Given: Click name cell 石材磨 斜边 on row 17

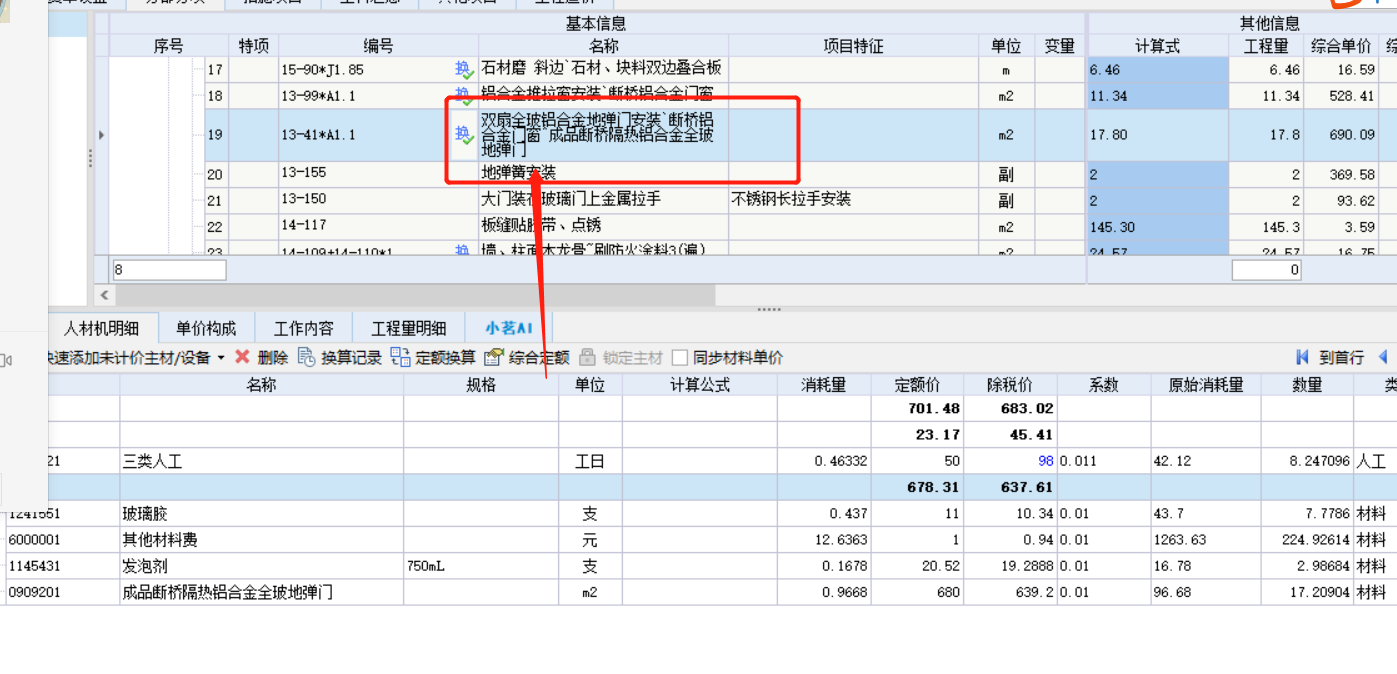Looking at the screenshot, I should 603,70.
